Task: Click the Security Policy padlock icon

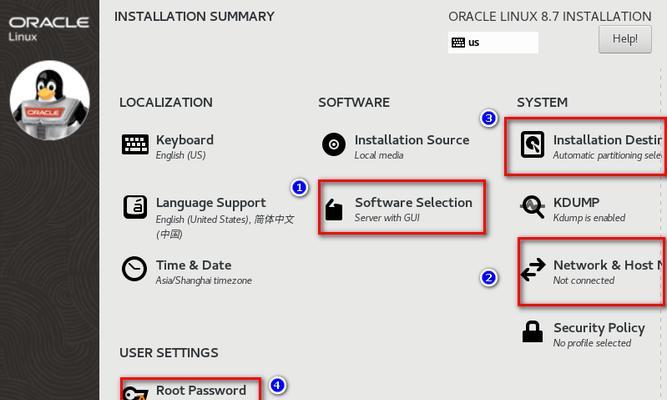Action: pyautogui.click(x=533, y=331)
